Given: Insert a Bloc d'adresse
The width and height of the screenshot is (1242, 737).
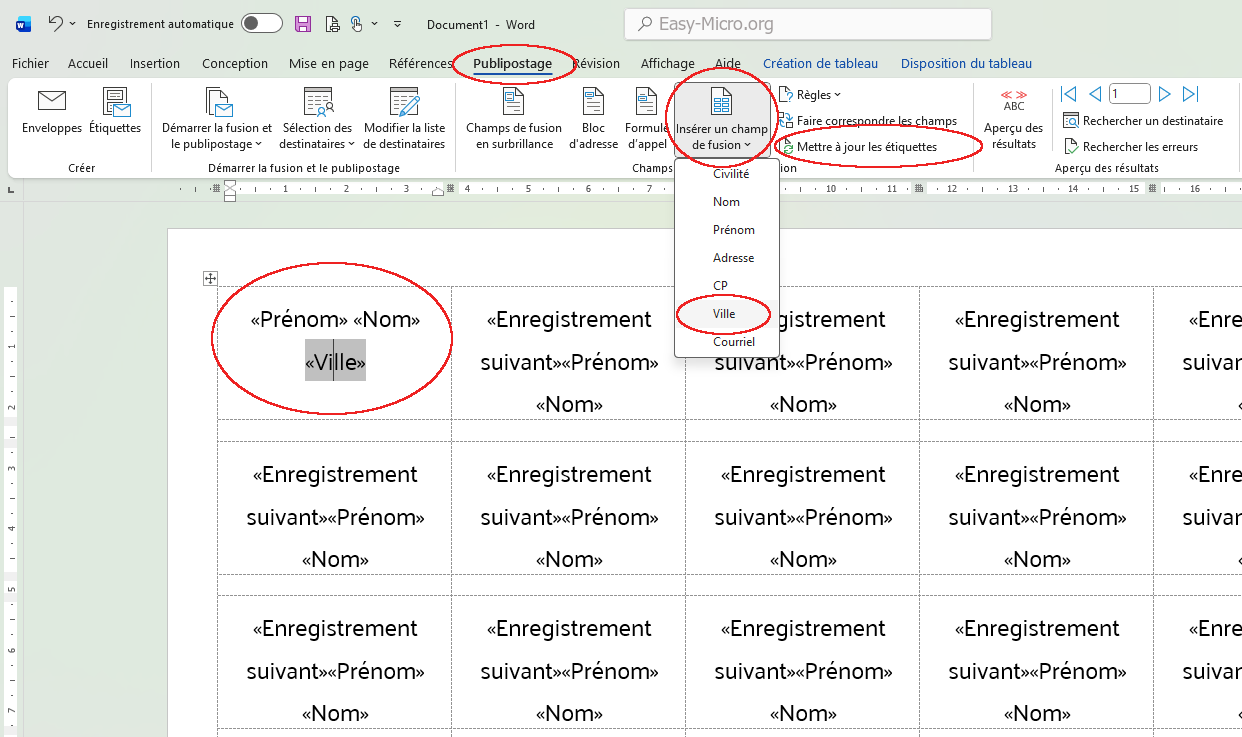Looking at the screenshot, I should 593,118.
